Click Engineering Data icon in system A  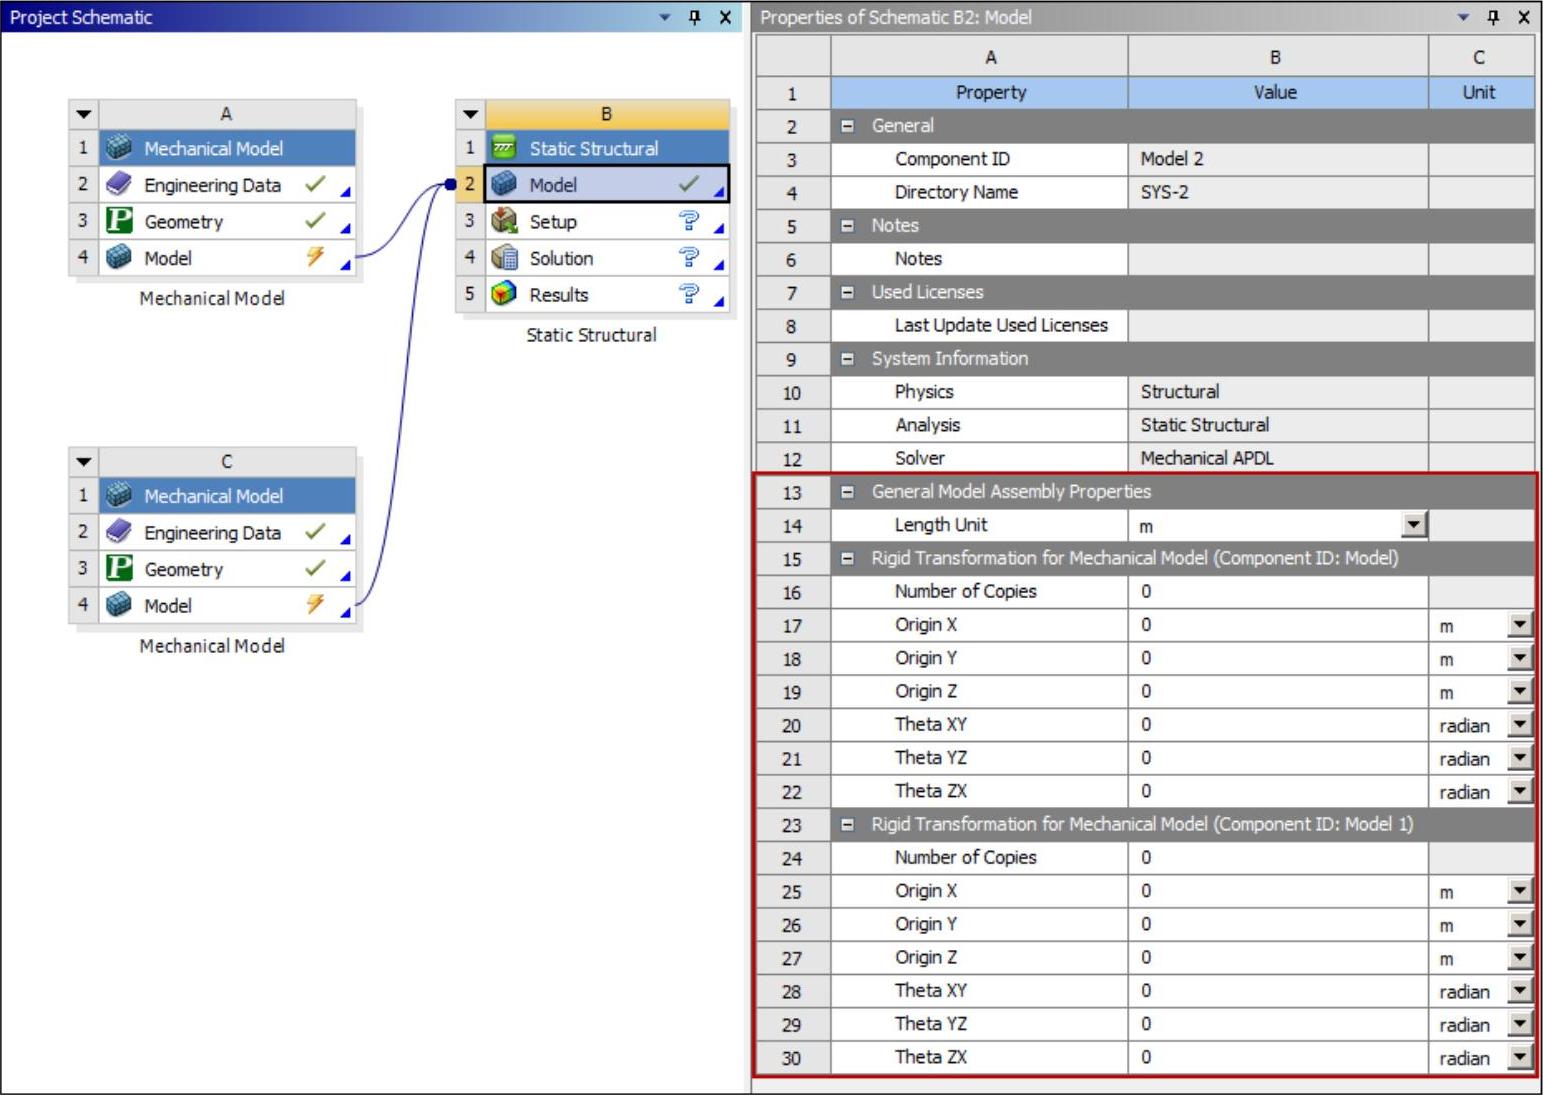119,185
